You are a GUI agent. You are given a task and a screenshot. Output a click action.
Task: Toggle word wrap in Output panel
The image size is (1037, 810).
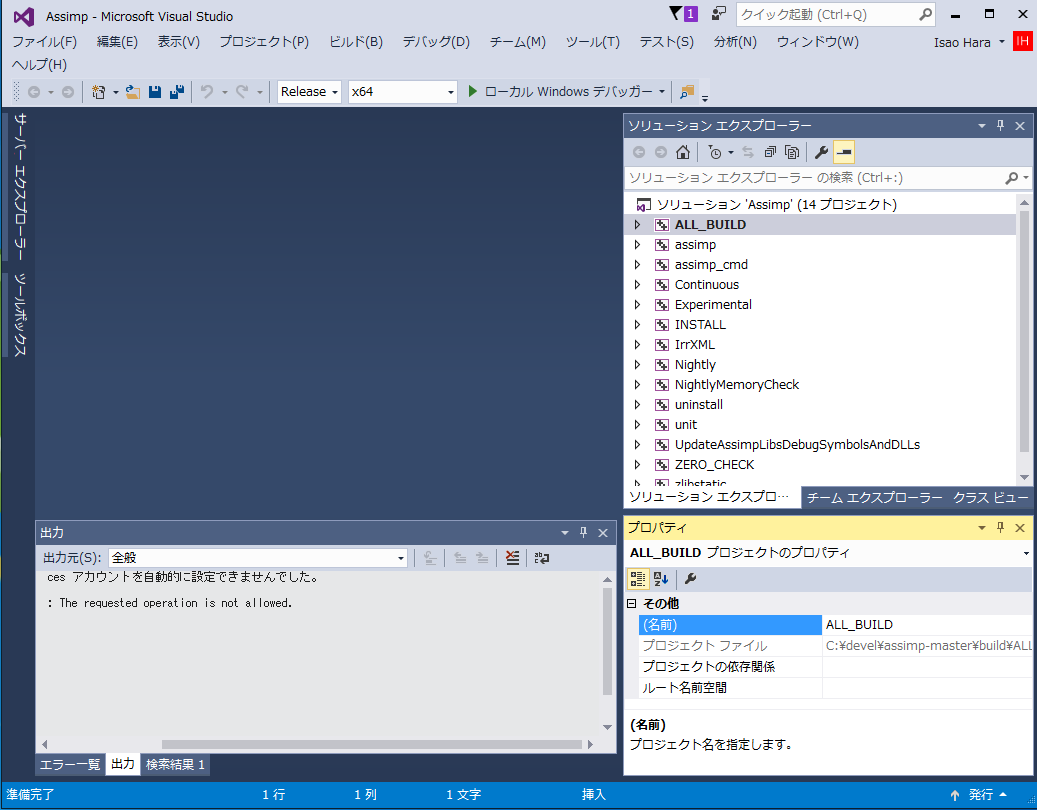click(x=542, y=558)
